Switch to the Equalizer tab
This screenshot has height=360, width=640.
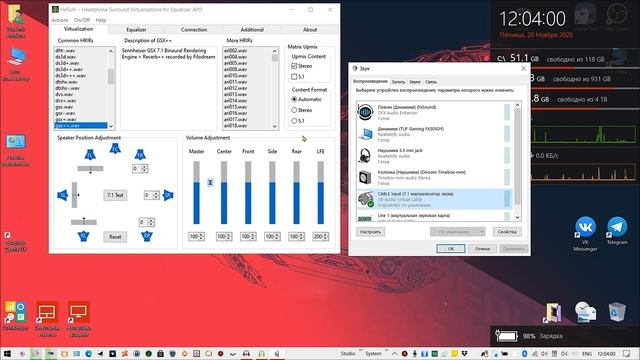click(x=136, y=29)
